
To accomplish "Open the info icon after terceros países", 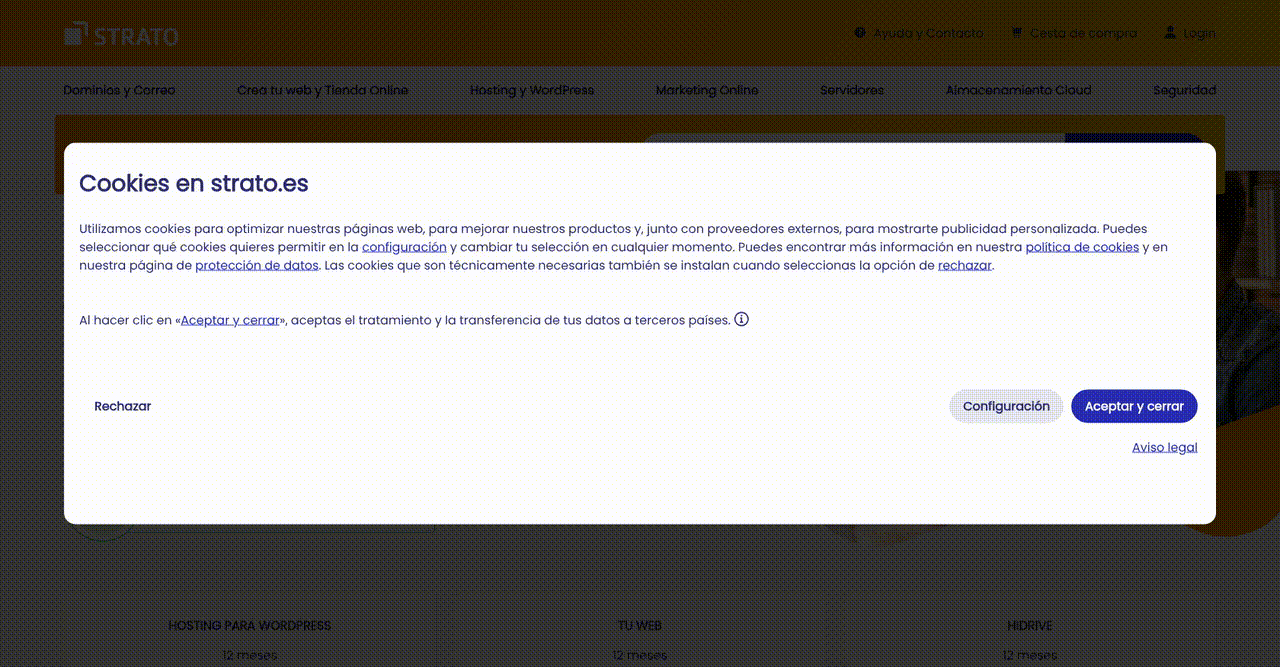I will tap(742, 320).
